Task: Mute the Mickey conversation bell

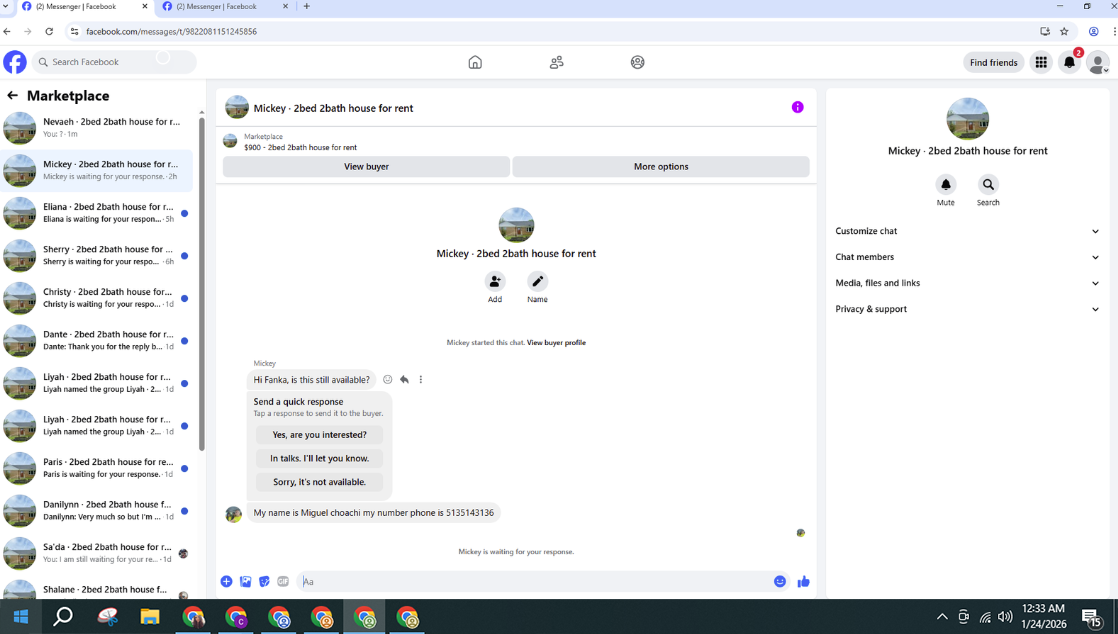Action: [x=945, y=184]
